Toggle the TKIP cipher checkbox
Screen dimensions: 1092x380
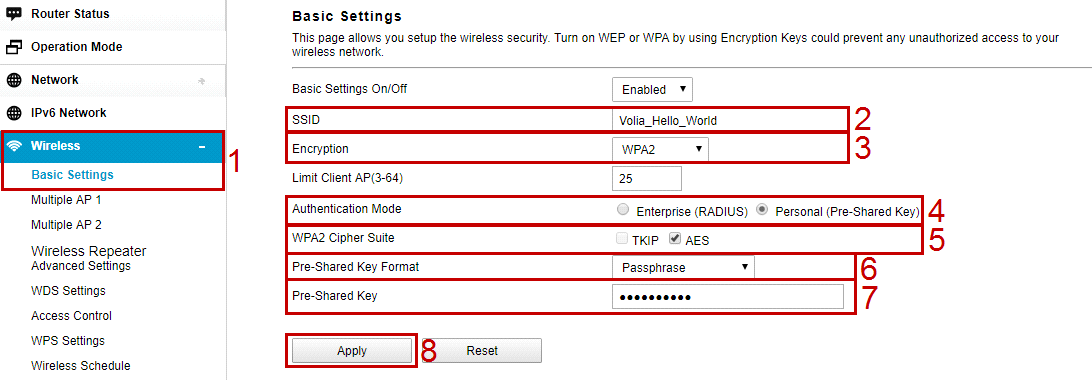[x=622, y=239]
